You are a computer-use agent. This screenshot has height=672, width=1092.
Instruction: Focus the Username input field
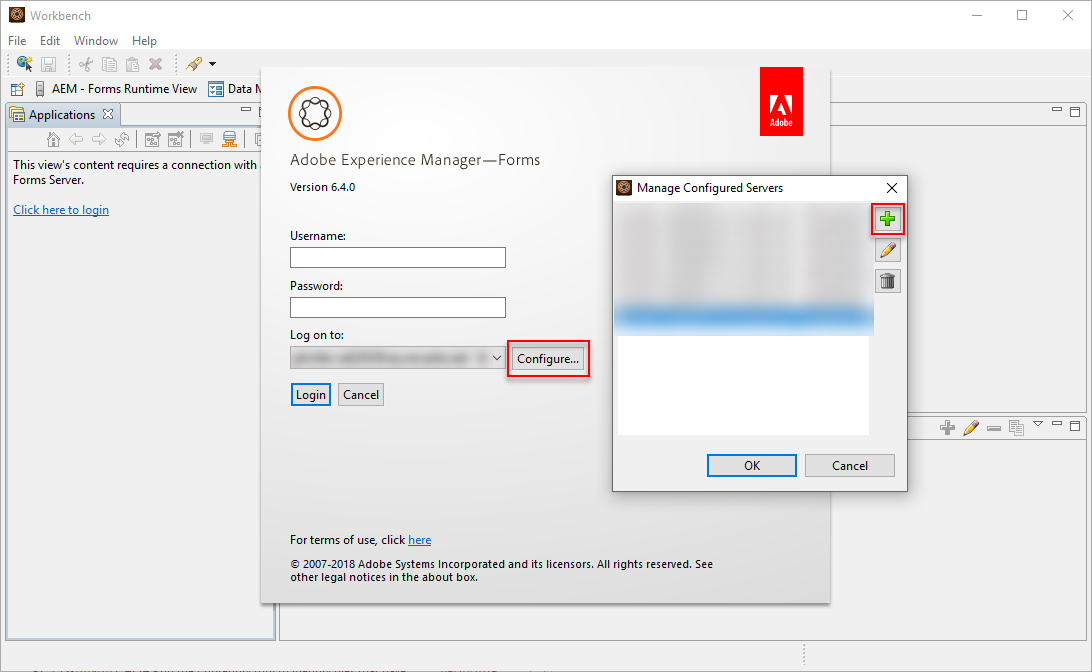[398, 258]
